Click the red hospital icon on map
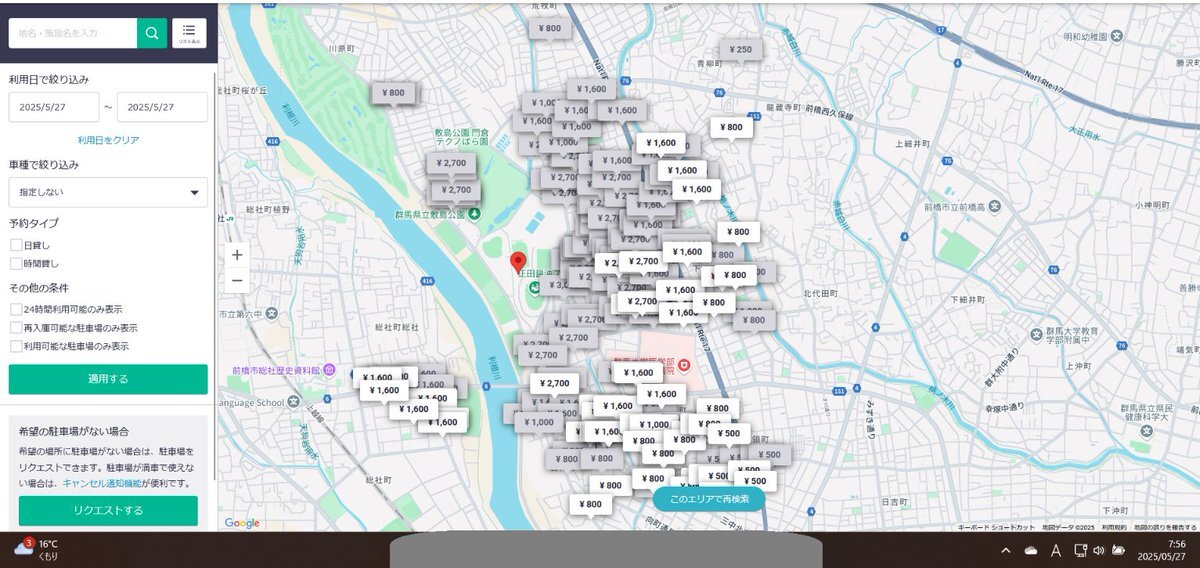 pyautogui.click(x=683, y=366)
